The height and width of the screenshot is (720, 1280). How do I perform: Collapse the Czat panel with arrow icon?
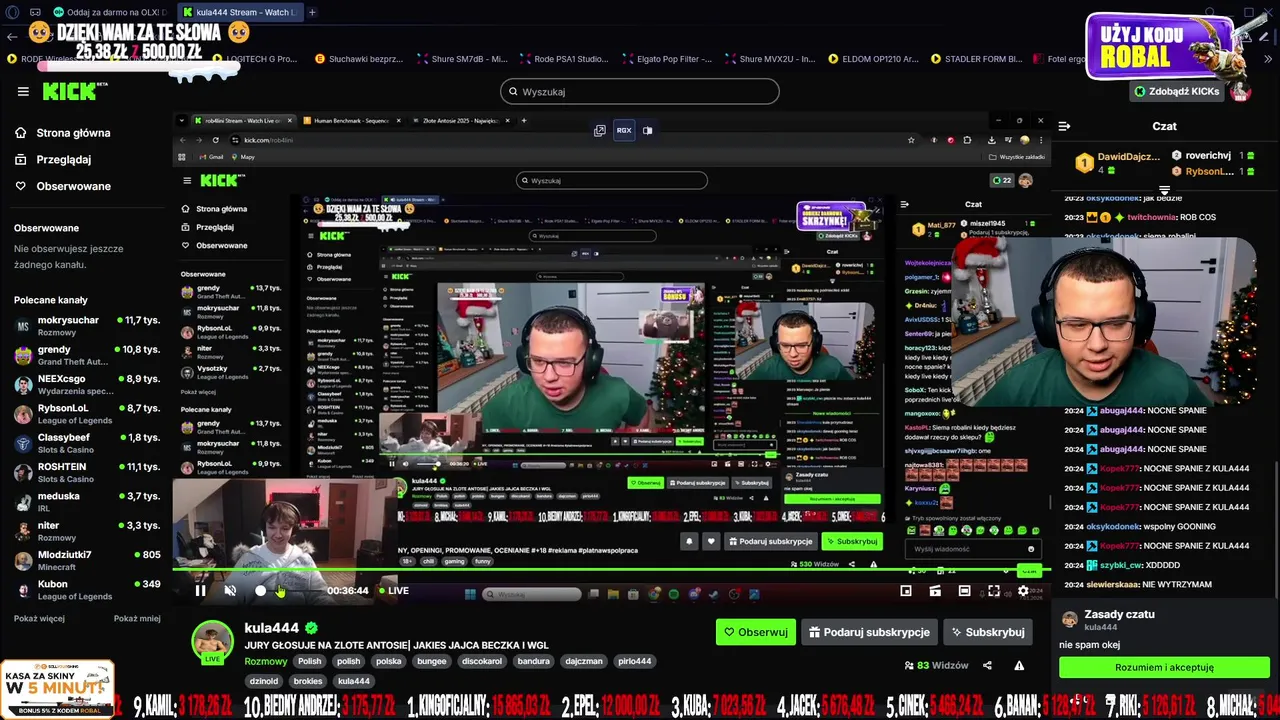[1064, 126]
